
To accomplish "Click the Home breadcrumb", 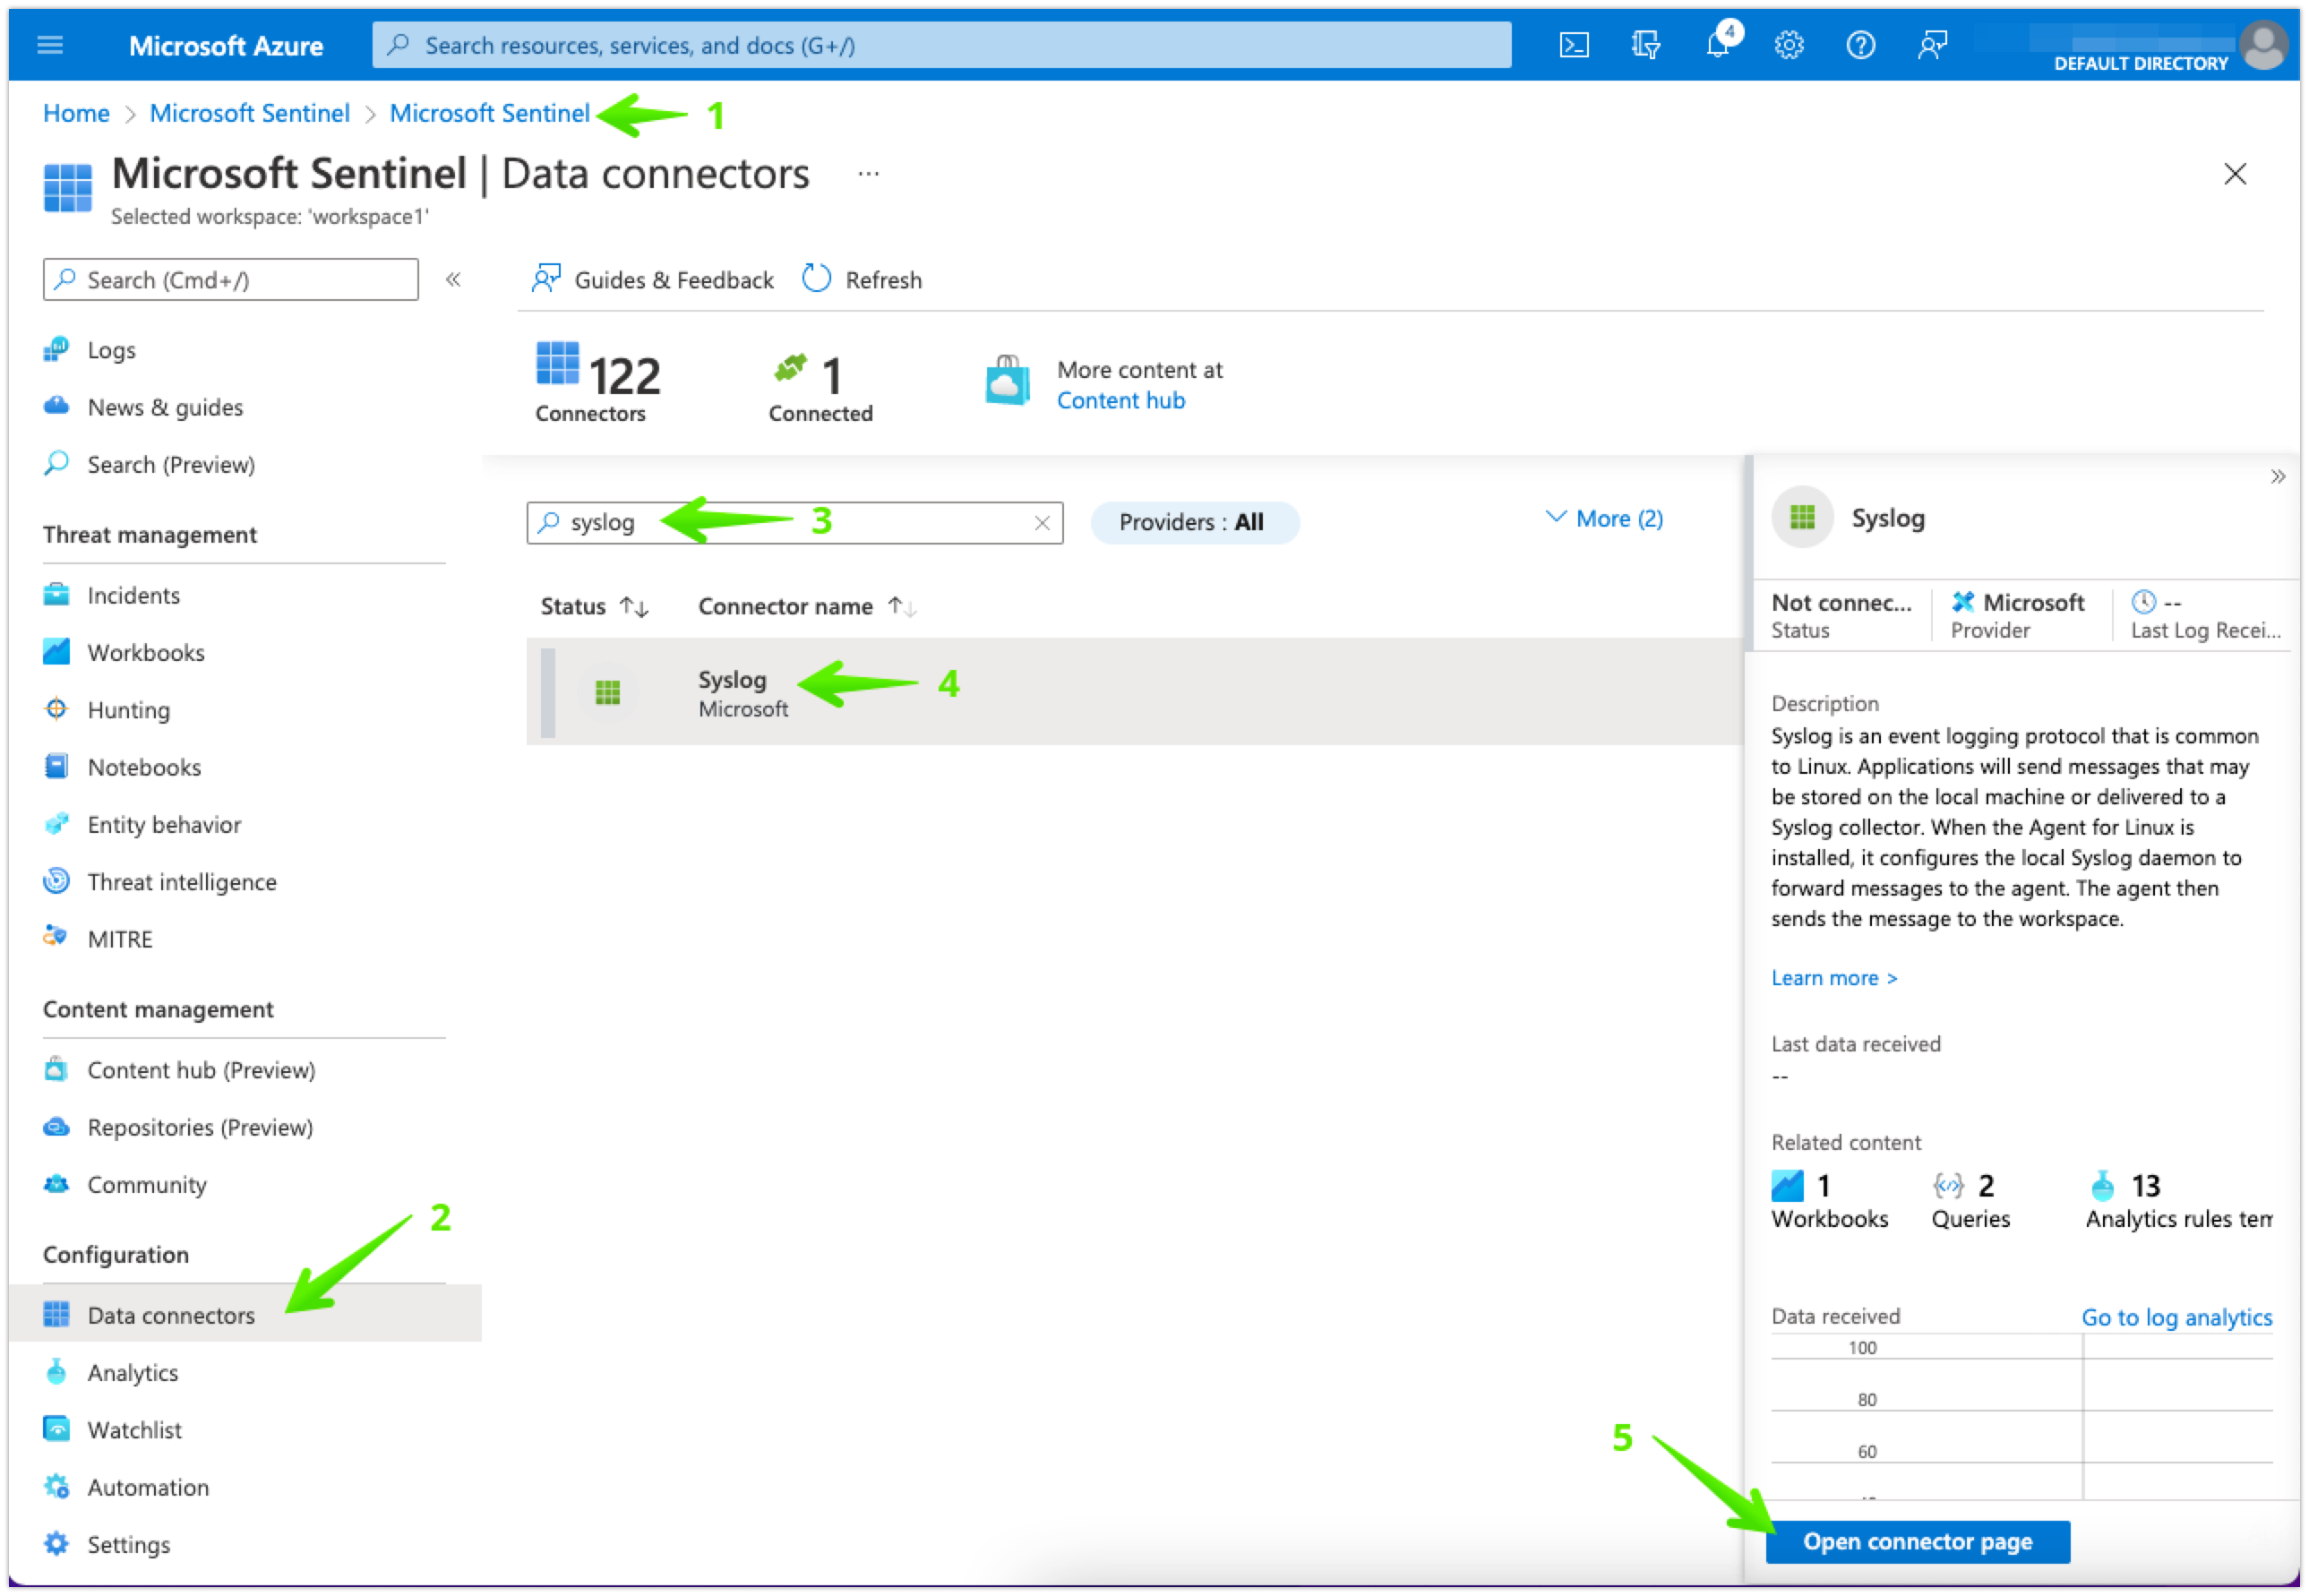I will [x=76, y=113].
